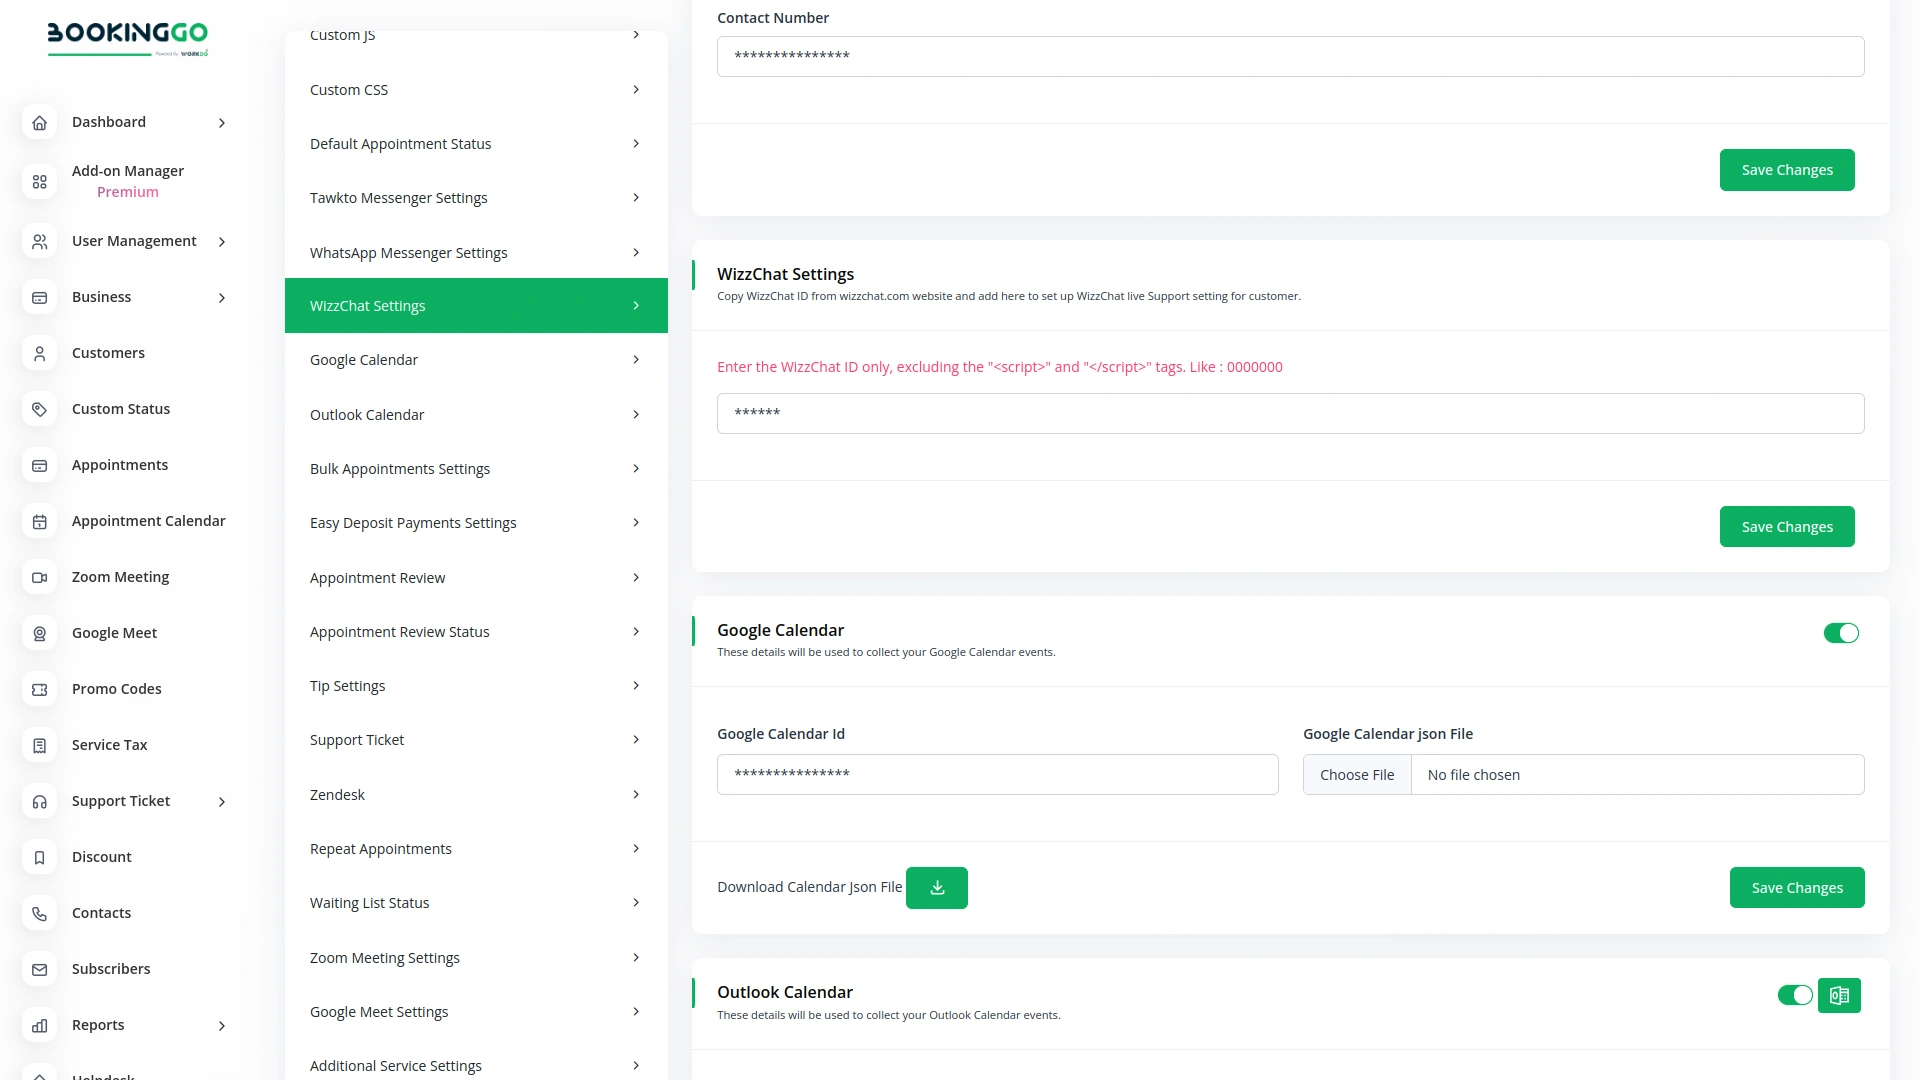The height and width of the screenshot is (1080, 1920).
Task: Save changes for WizzChat Settings
Action: 1787,527
